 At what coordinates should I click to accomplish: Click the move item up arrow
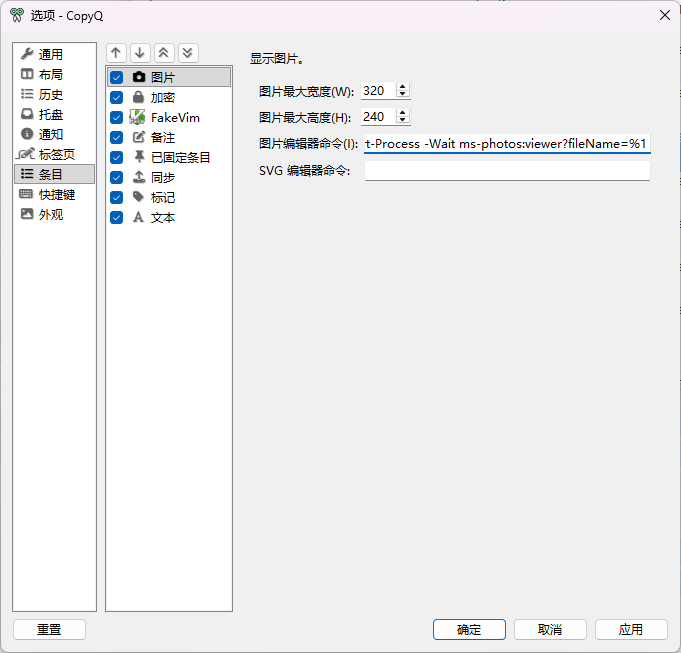116,53
